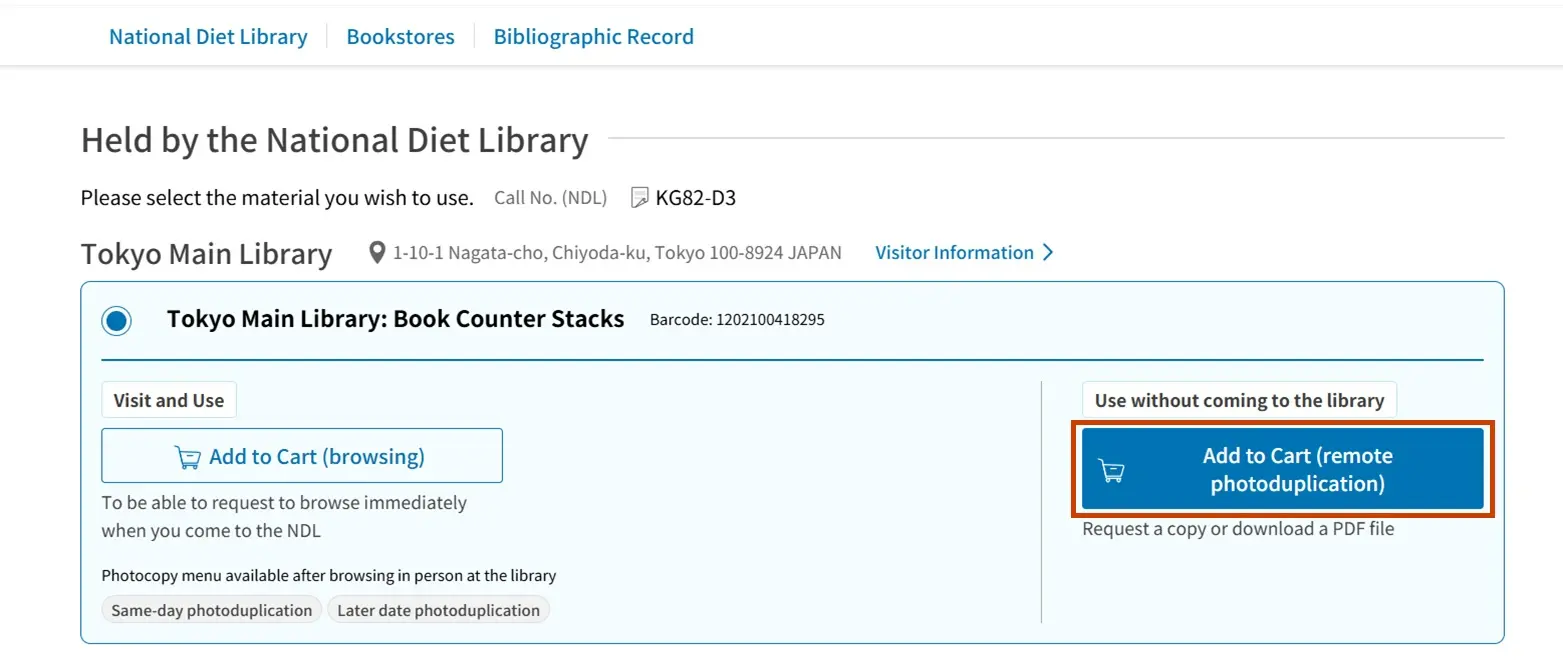
Task: Open the Visitor Information link
Action: [954, 253]
